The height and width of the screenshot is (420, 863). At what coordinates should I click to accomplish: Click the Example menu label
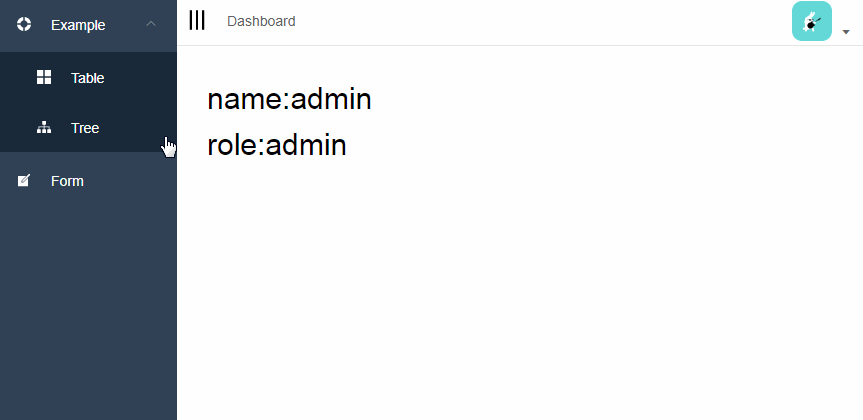click(78, 25)
